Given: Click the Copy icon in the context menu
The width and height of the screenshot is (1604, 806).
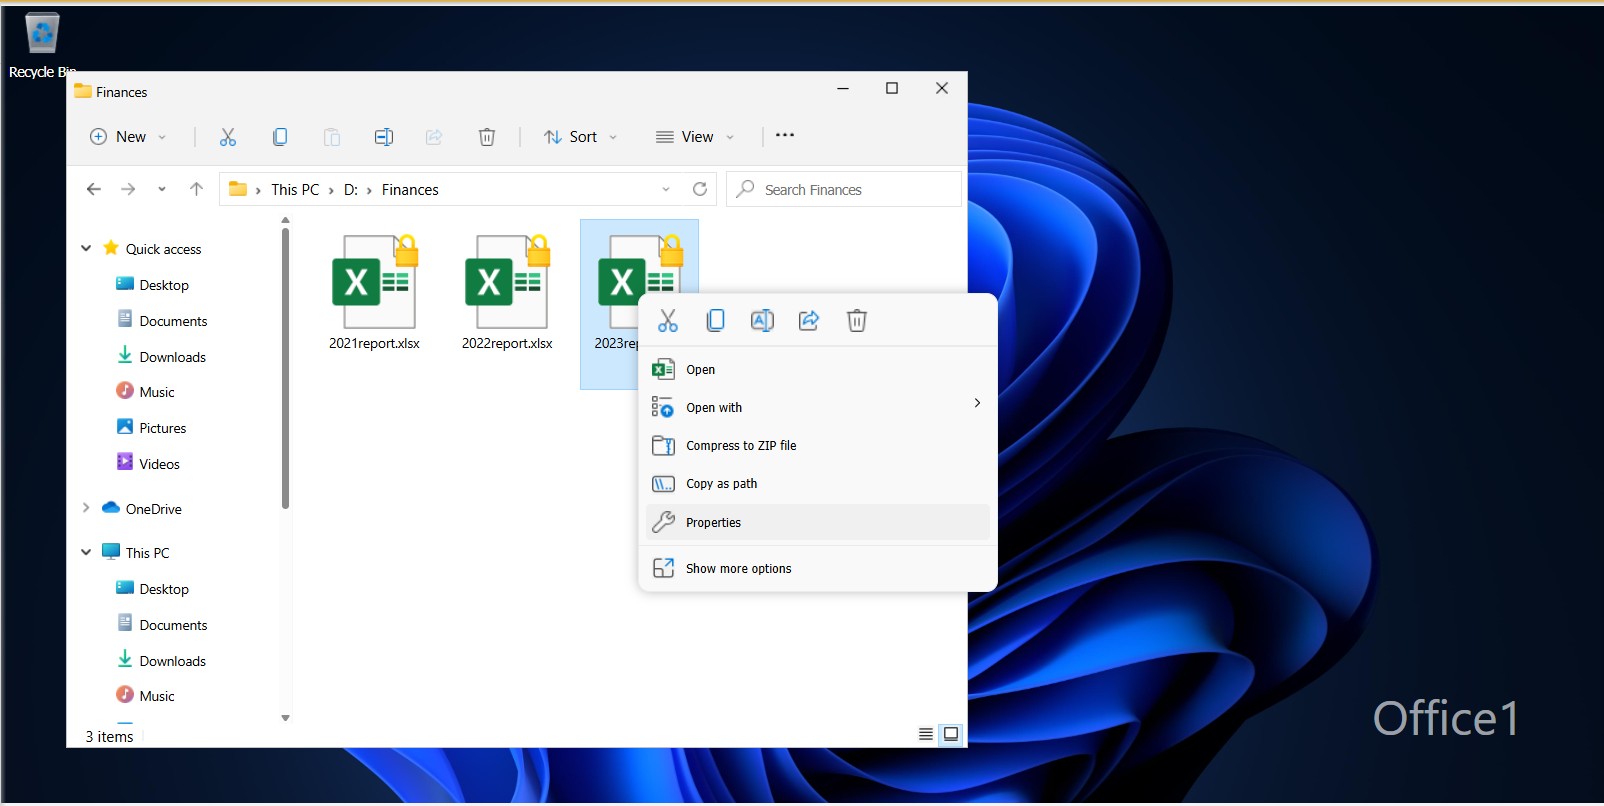Looking at the screenshot, I should pyautogui.click(x=715, y=321).
